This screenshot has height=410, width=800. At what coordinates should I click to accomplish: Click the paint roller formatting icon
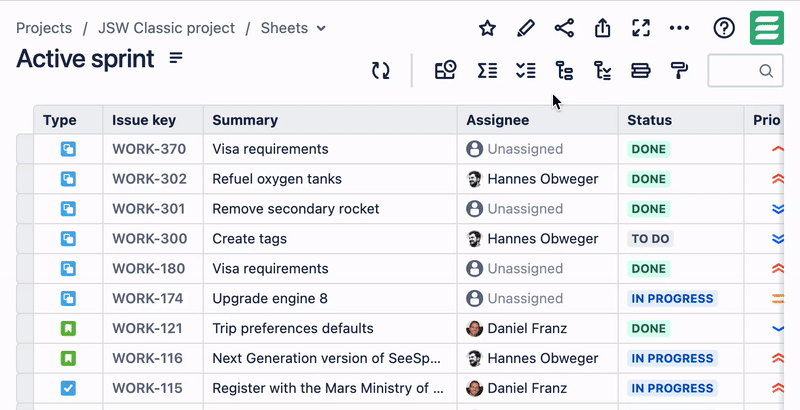pyautogui.click(x=679, y=70)
